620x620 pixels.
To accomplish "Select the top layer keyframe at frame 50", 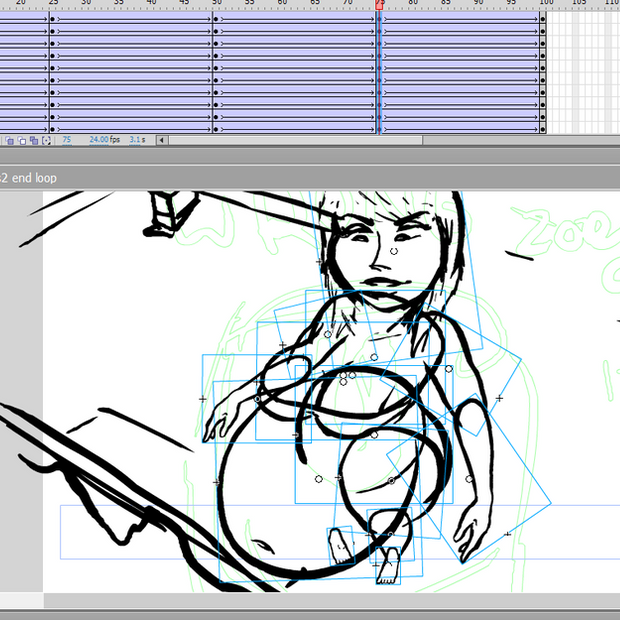I will (216, 19).
